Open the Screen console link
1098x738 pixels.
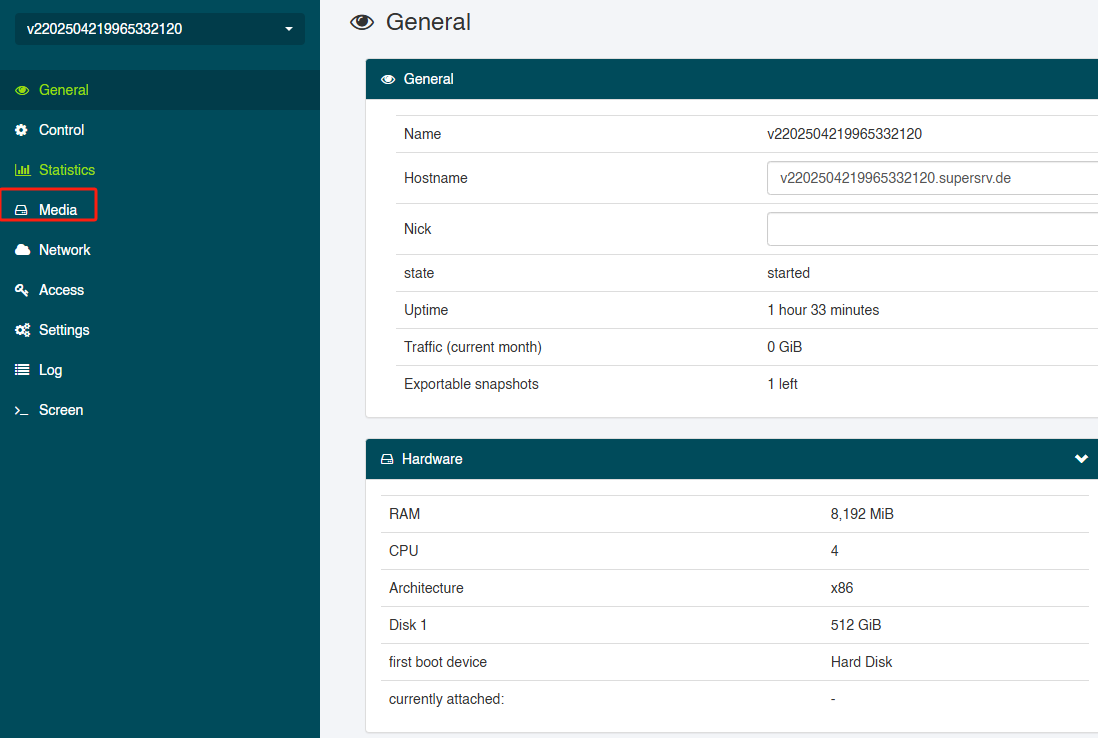61,410
